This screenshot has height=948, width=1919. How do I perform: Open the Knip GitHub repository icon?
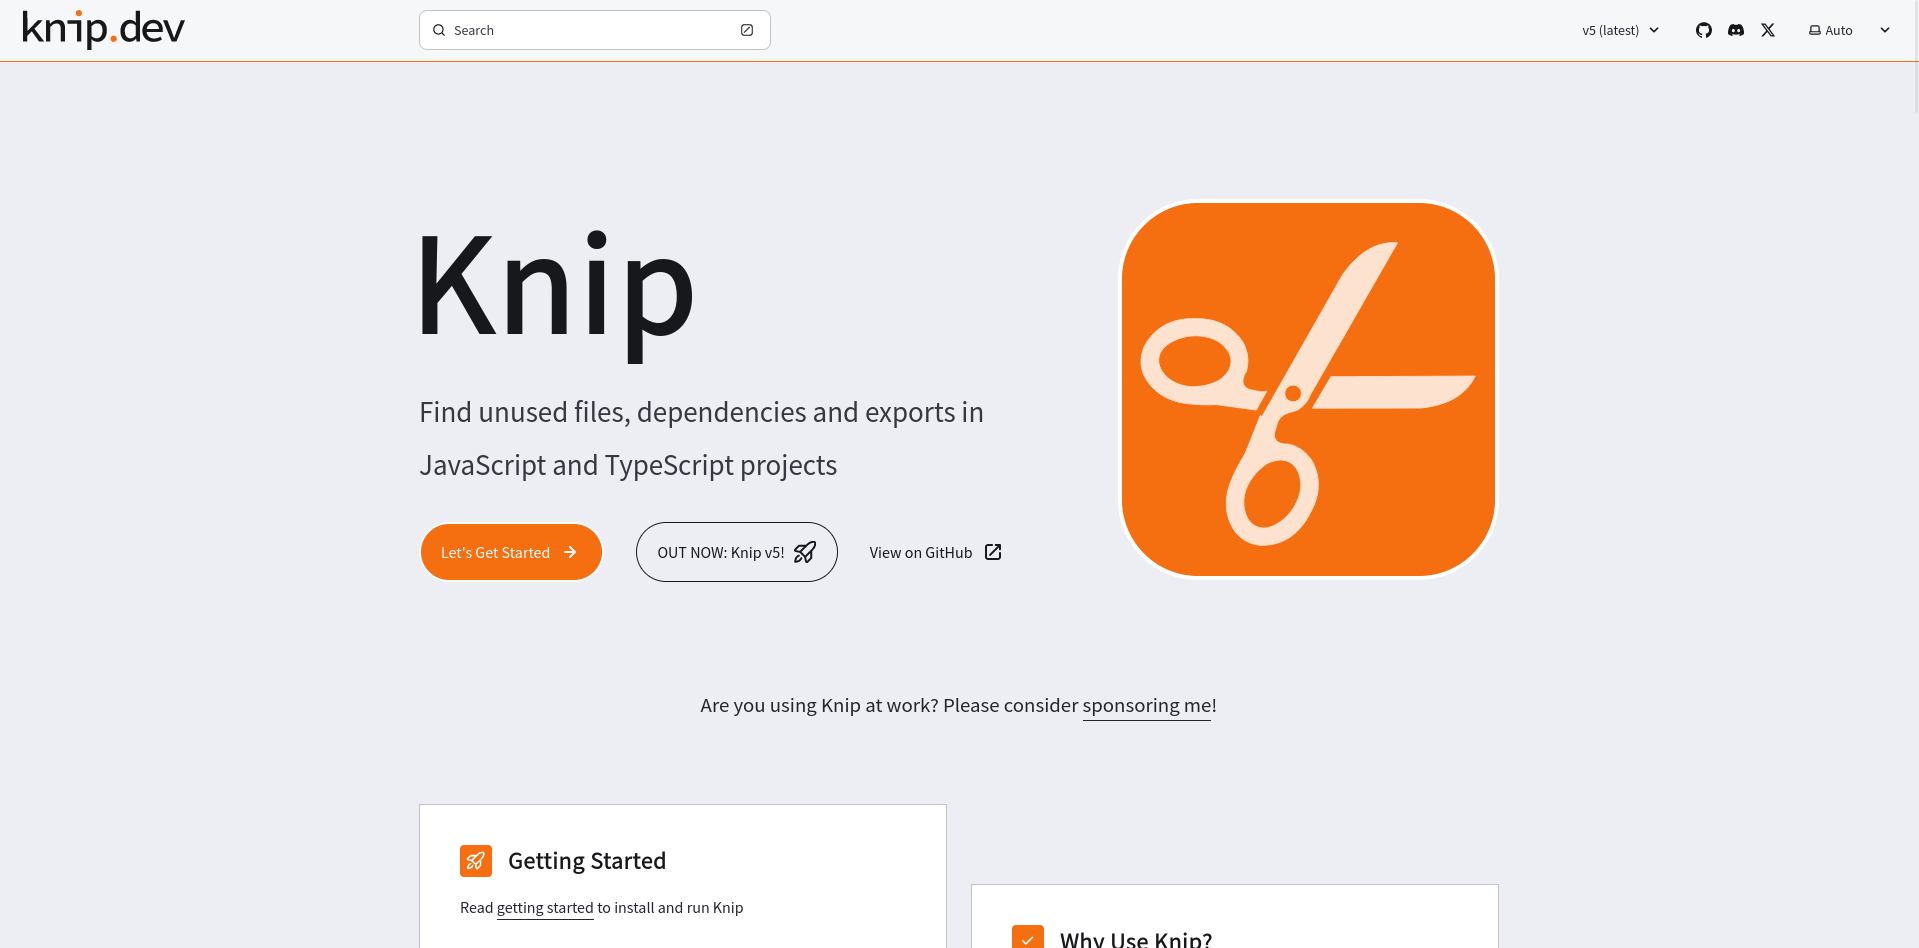[x=1703, y=30]
